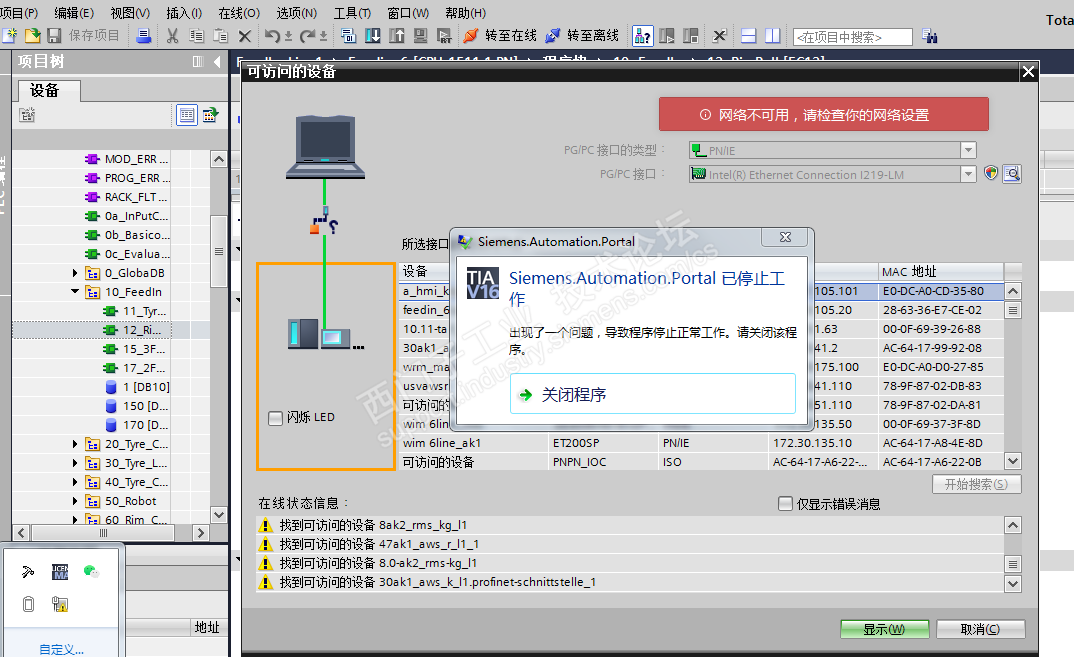
Task: Click 开始搜索(S) button
Action: click(x=976, y=484)
